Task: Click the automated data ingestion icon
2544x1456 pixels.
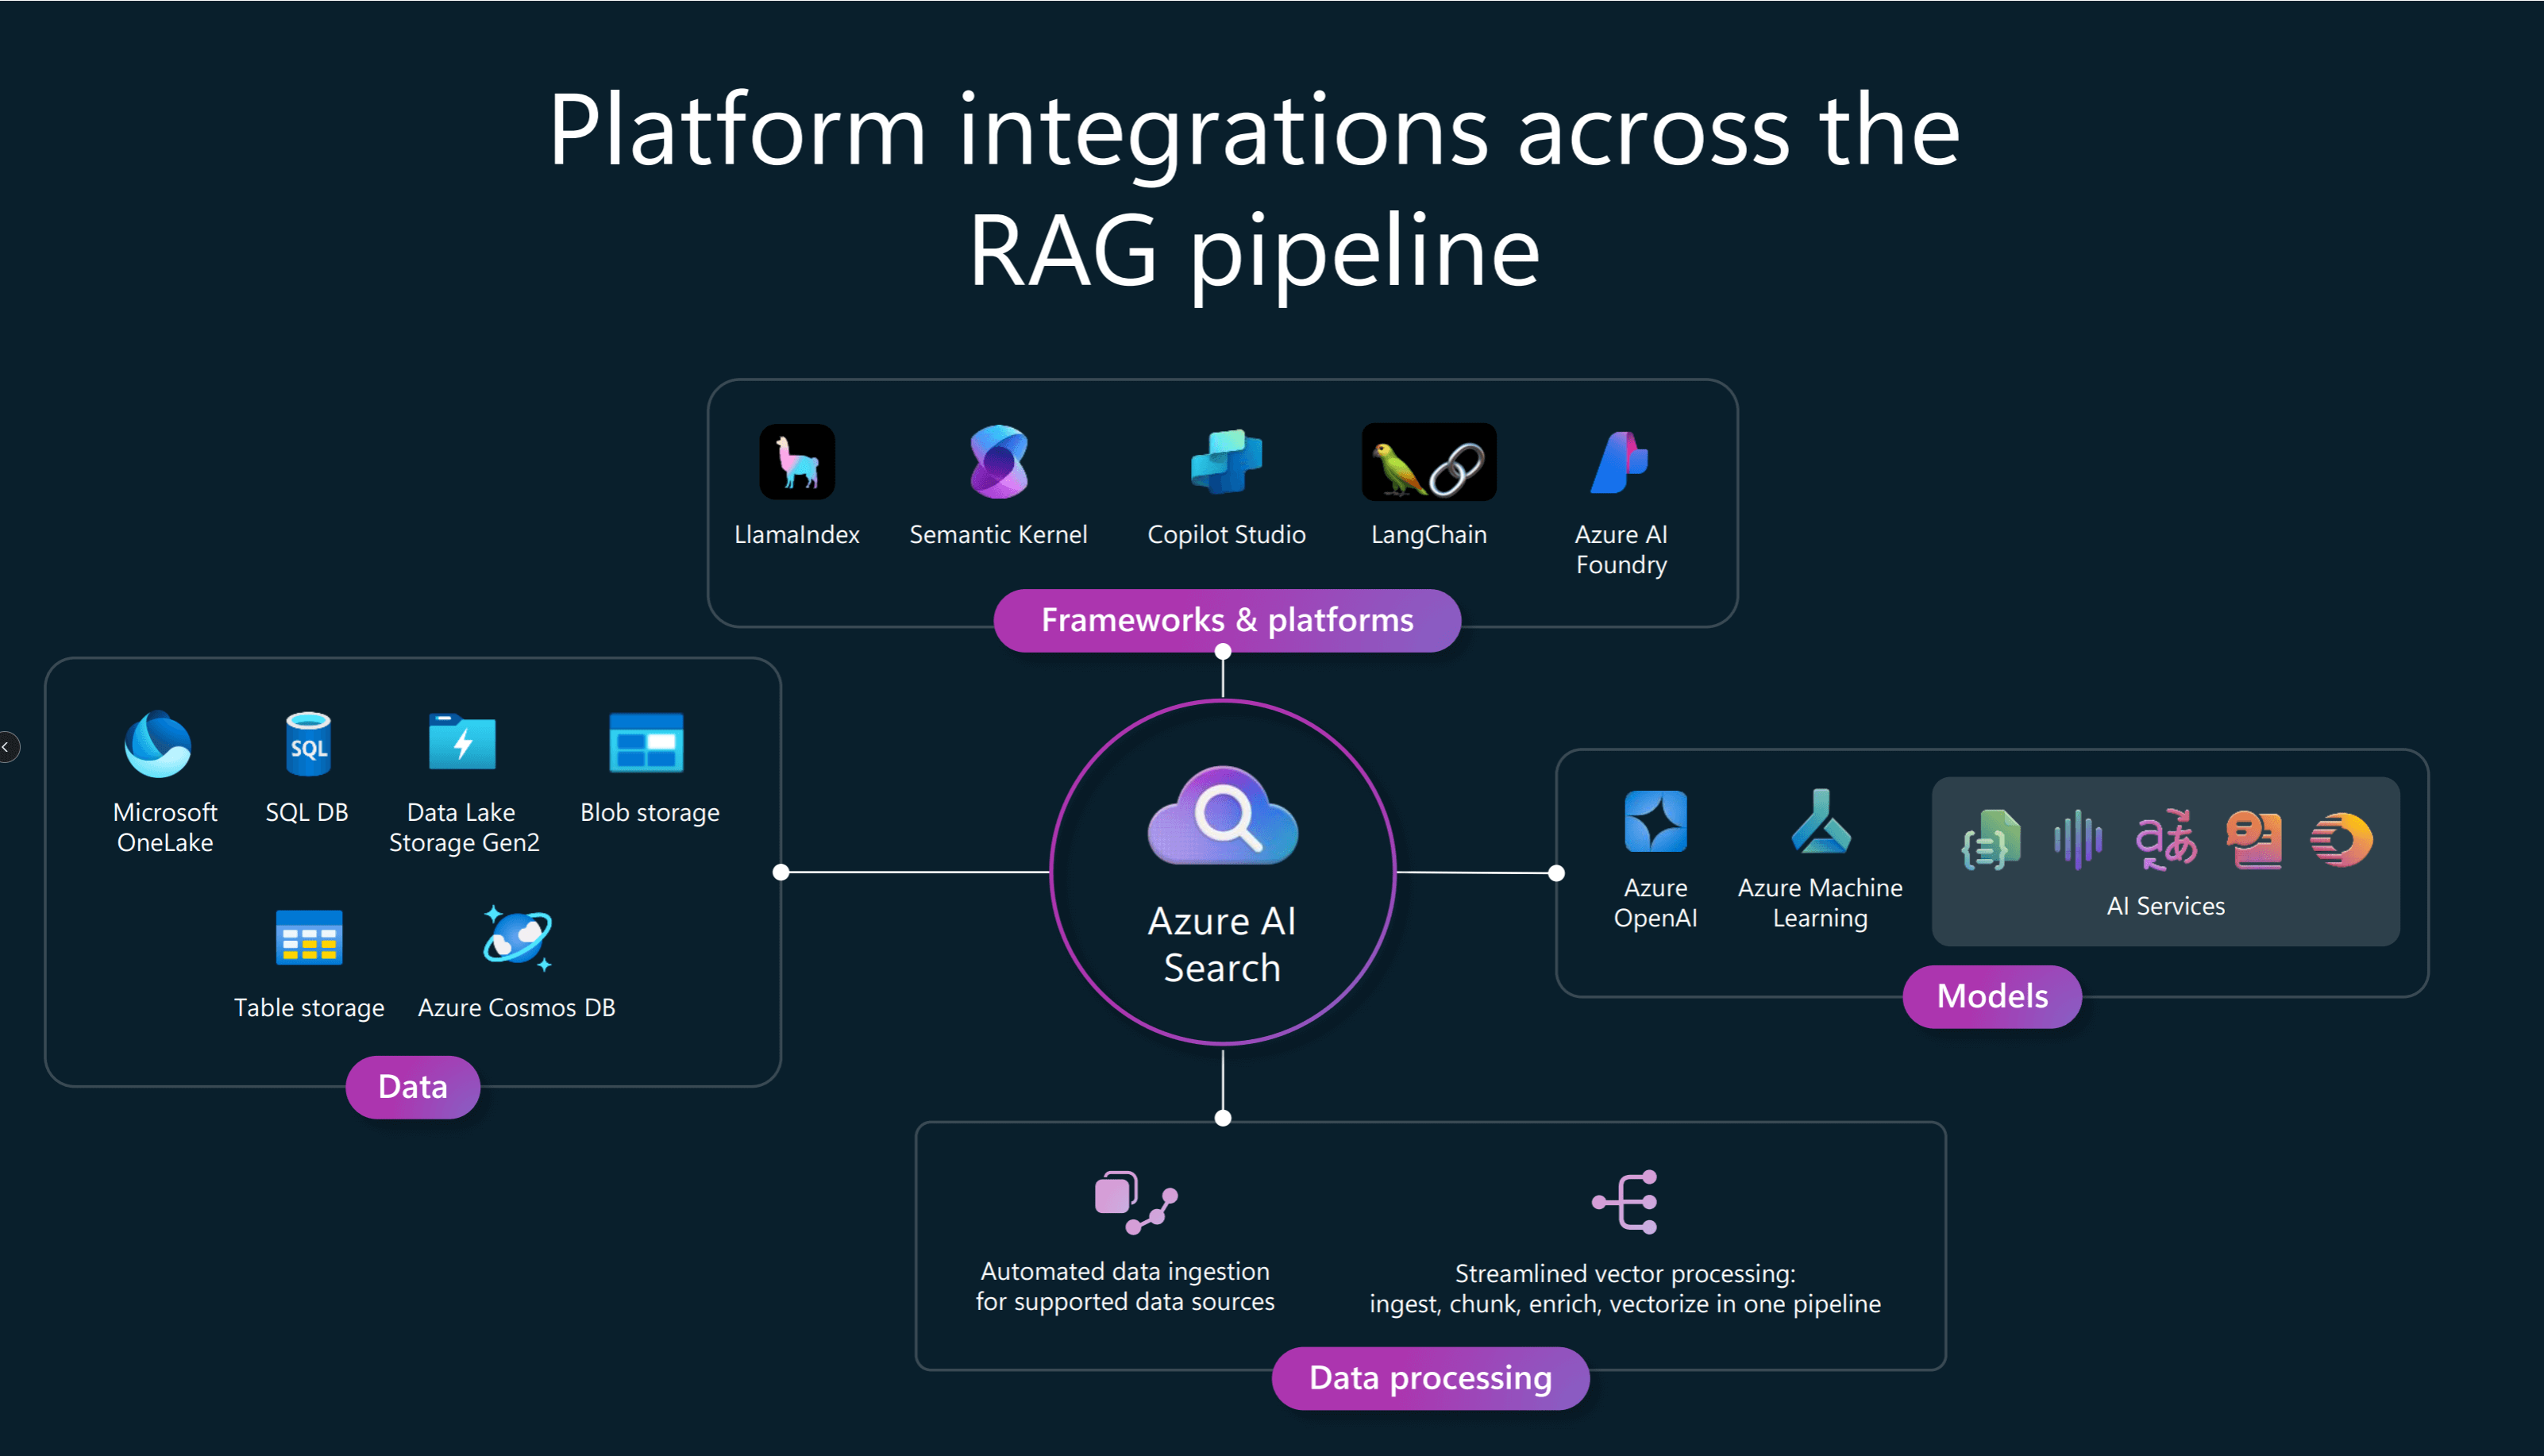Action: pos(1135,1202)
